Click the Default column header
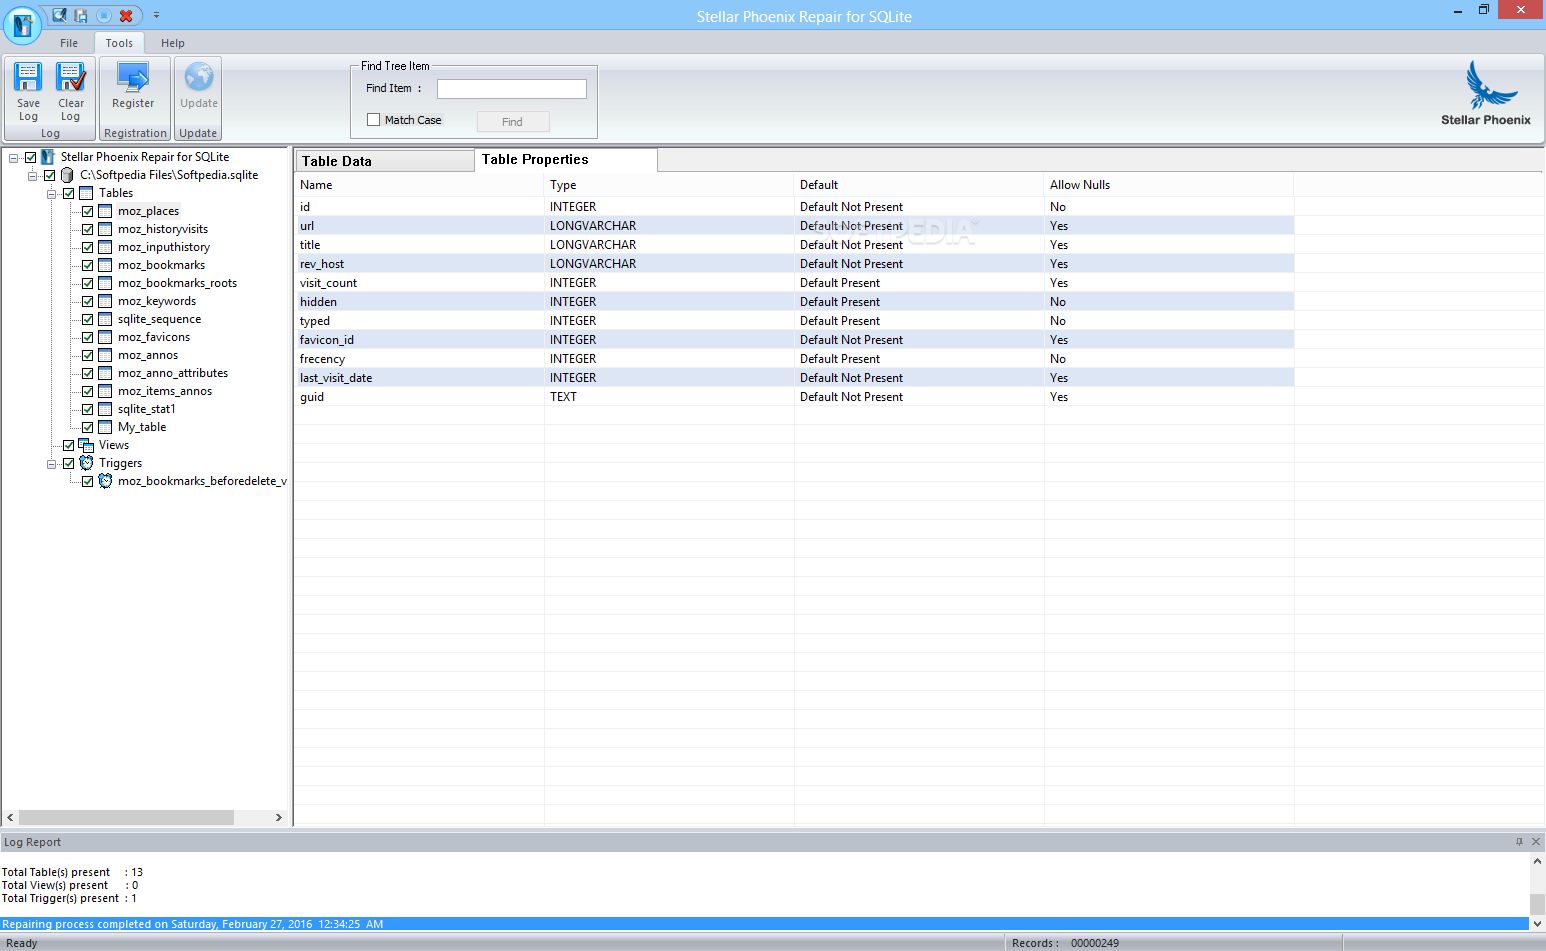 coord(920,185)
